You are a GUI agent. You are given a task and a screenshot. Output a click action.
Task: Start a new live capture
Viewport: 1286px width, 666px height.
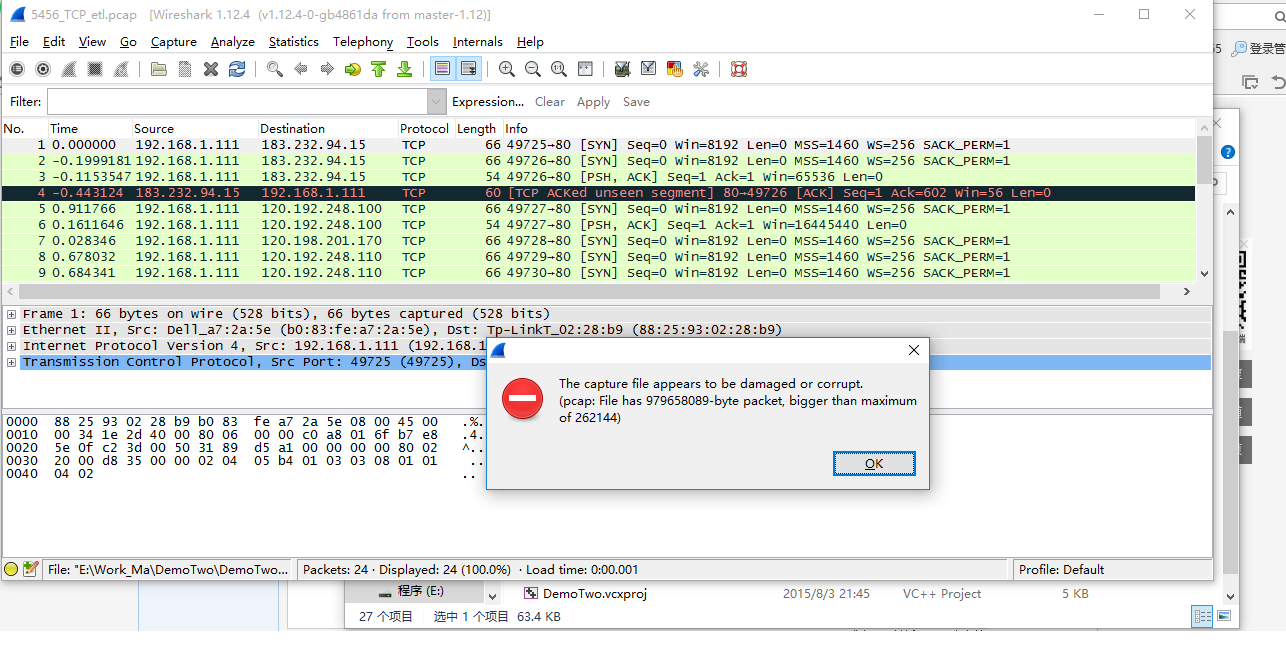pyautogui.click(x=69, y=69)
